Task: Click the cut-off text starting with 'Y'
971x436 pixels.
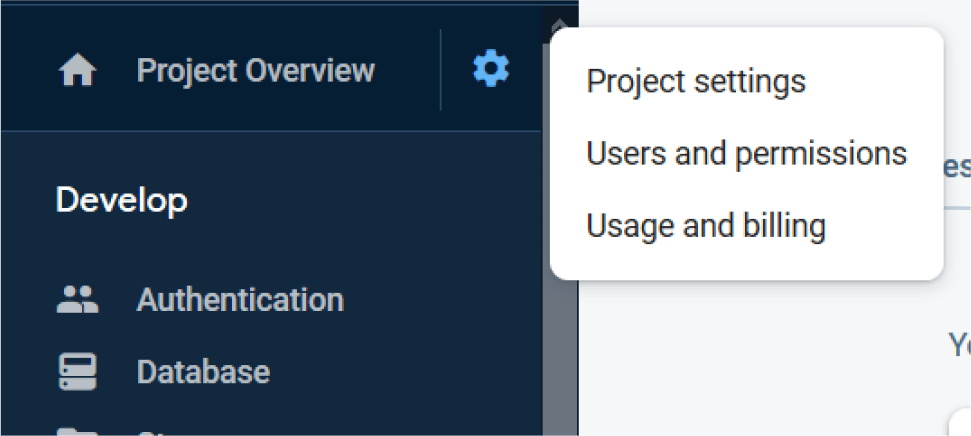Action: coord(958,345)
